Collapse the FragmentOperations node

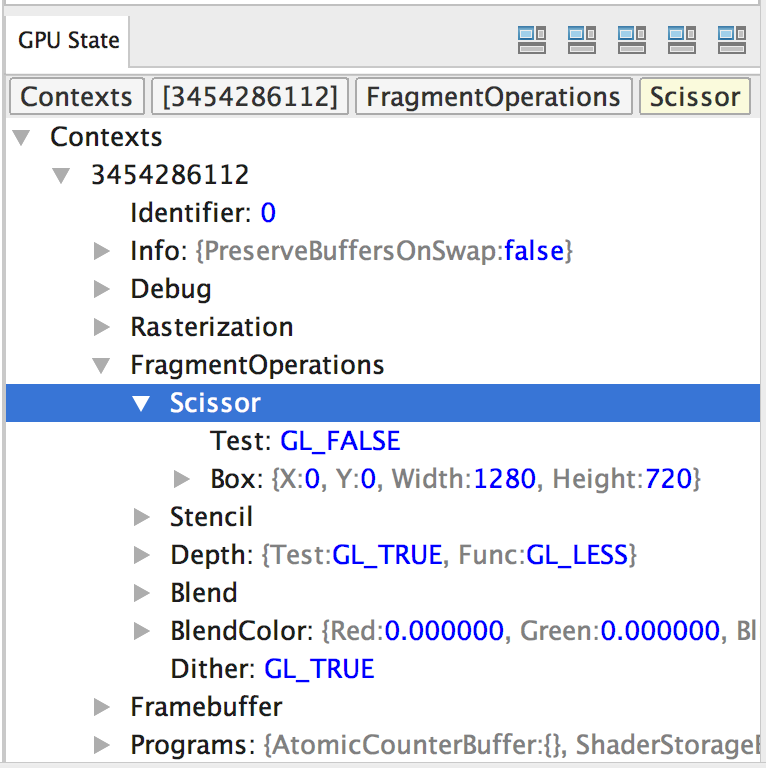(x=101, y=365)
